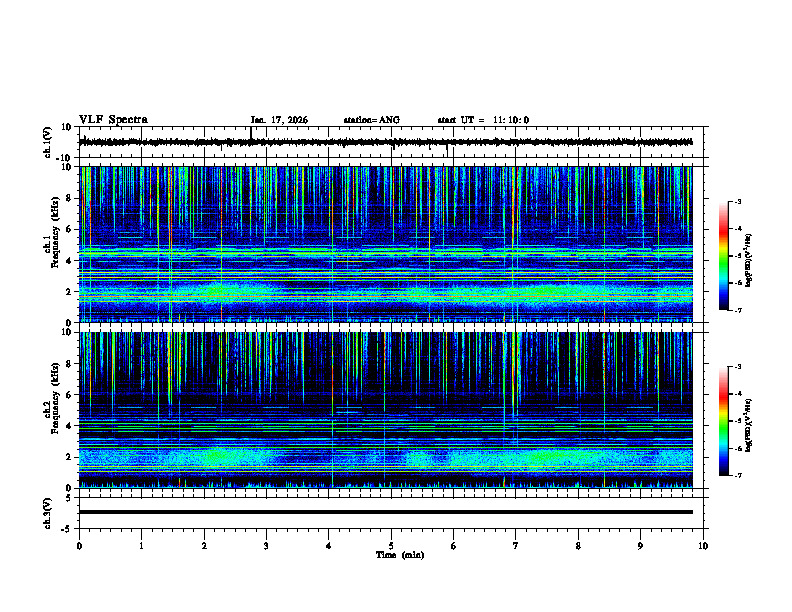
Task: Select the date text "Jan. 17, 2026"
Action: [x=279, y=120]
